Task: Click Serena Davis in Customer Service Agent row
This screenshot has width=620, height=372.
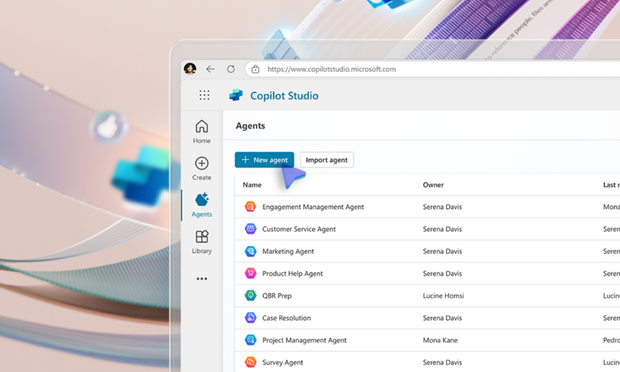Action: [x=442, y=229]
